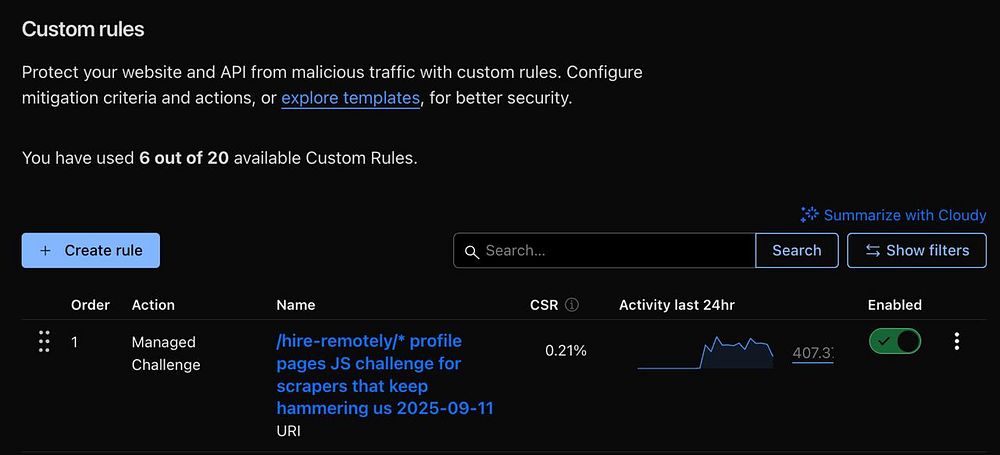Image resolution: width=1000 pixels, height=455 pixels.
Task: Click the Action column header
Action: point(153,305)
